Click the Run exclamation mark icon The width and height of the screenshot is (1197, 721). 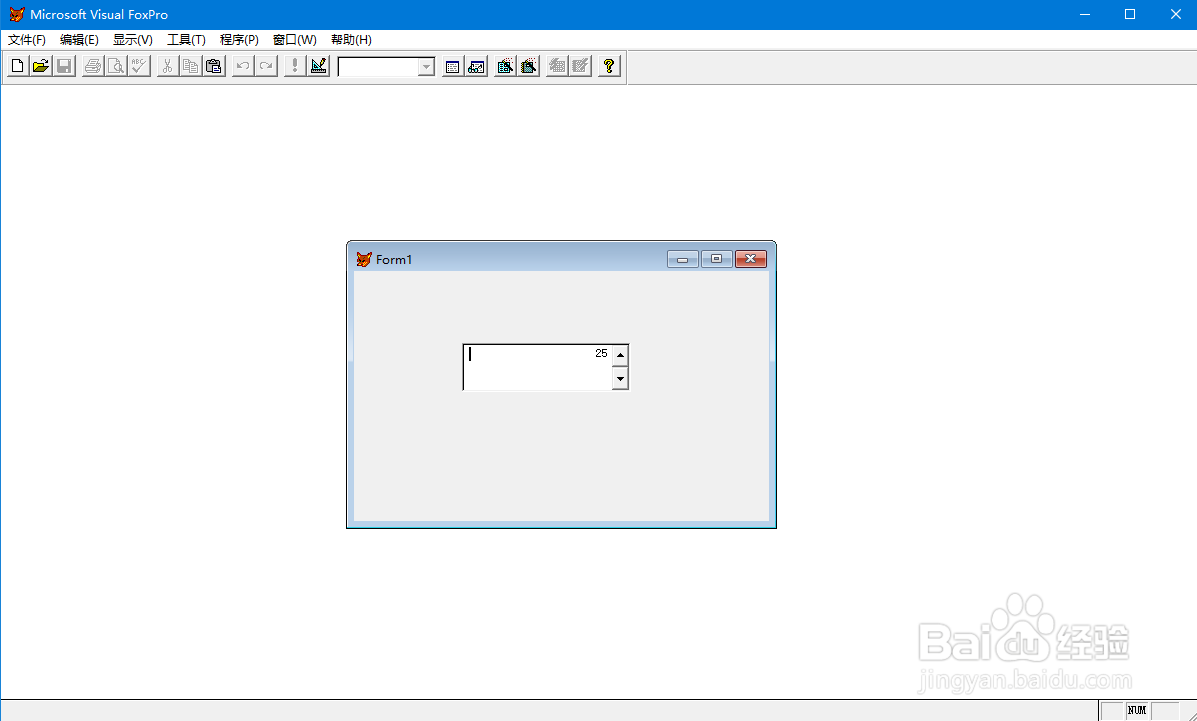click(x=295, y=66)
